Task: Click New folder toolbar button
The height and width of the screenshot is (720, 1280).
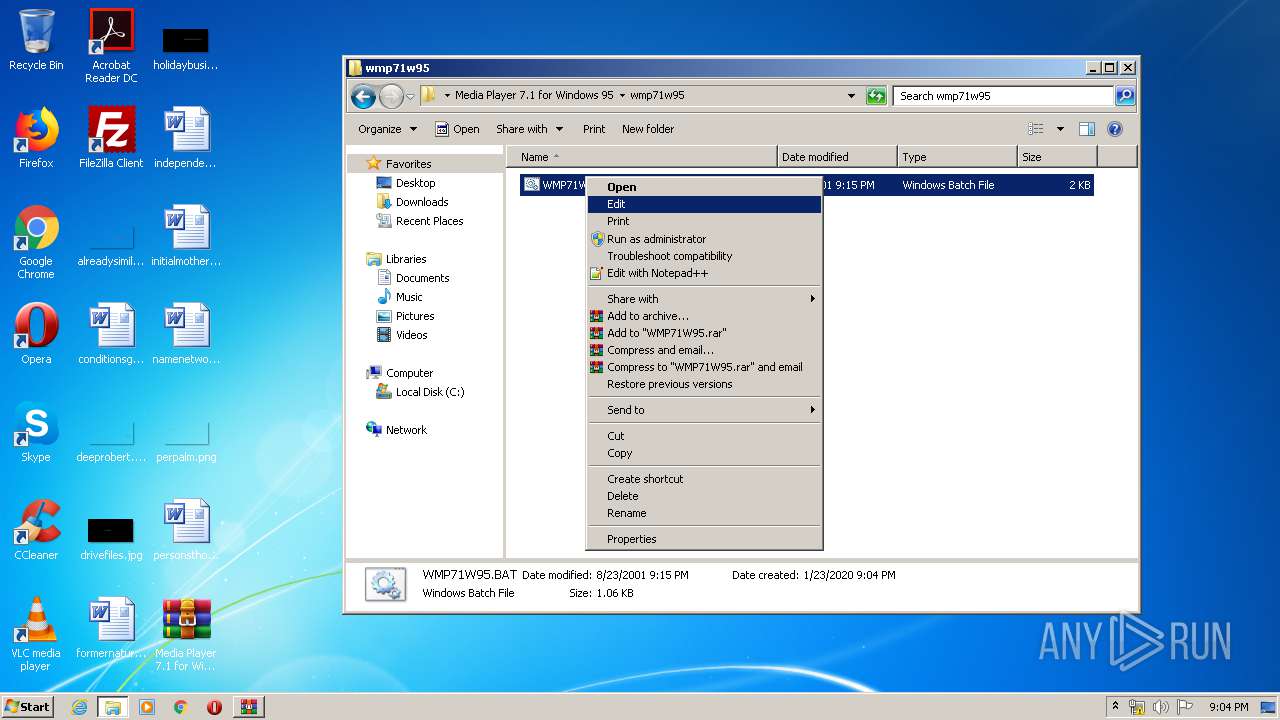Action: [648, 129]
